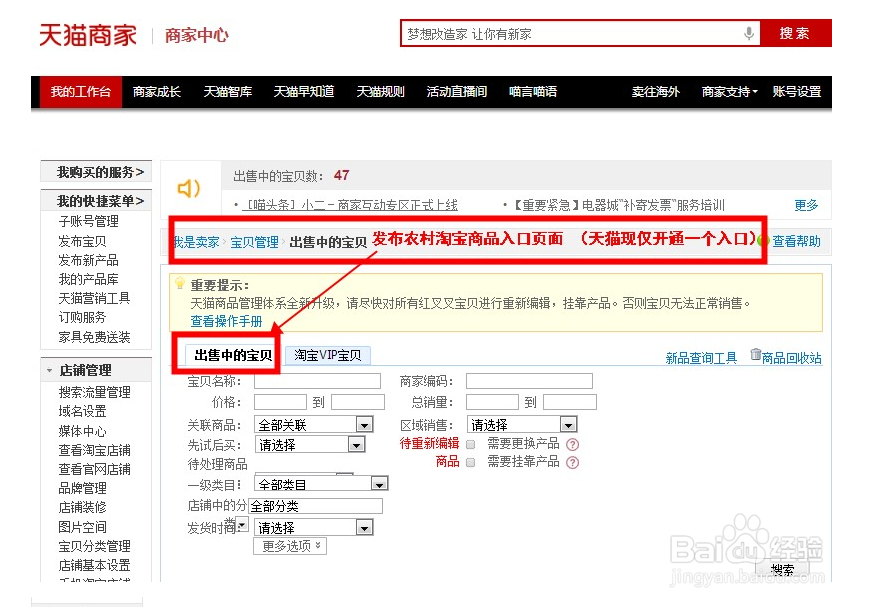The height and width of the screenshot is (607, 874).
Task: Click the 价格 maximum input field
Action: click(358, 402)
